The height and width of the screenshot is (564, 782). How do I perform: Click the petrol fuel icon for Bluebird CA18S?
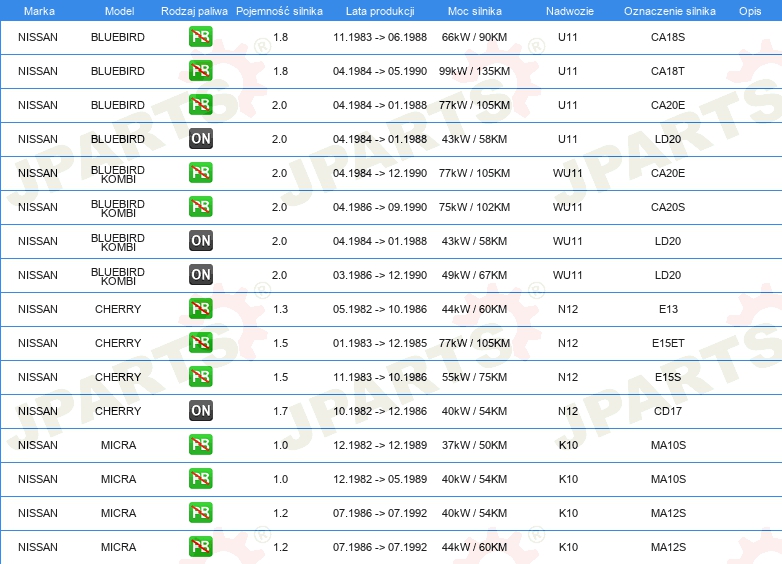[x=200, y=37]
